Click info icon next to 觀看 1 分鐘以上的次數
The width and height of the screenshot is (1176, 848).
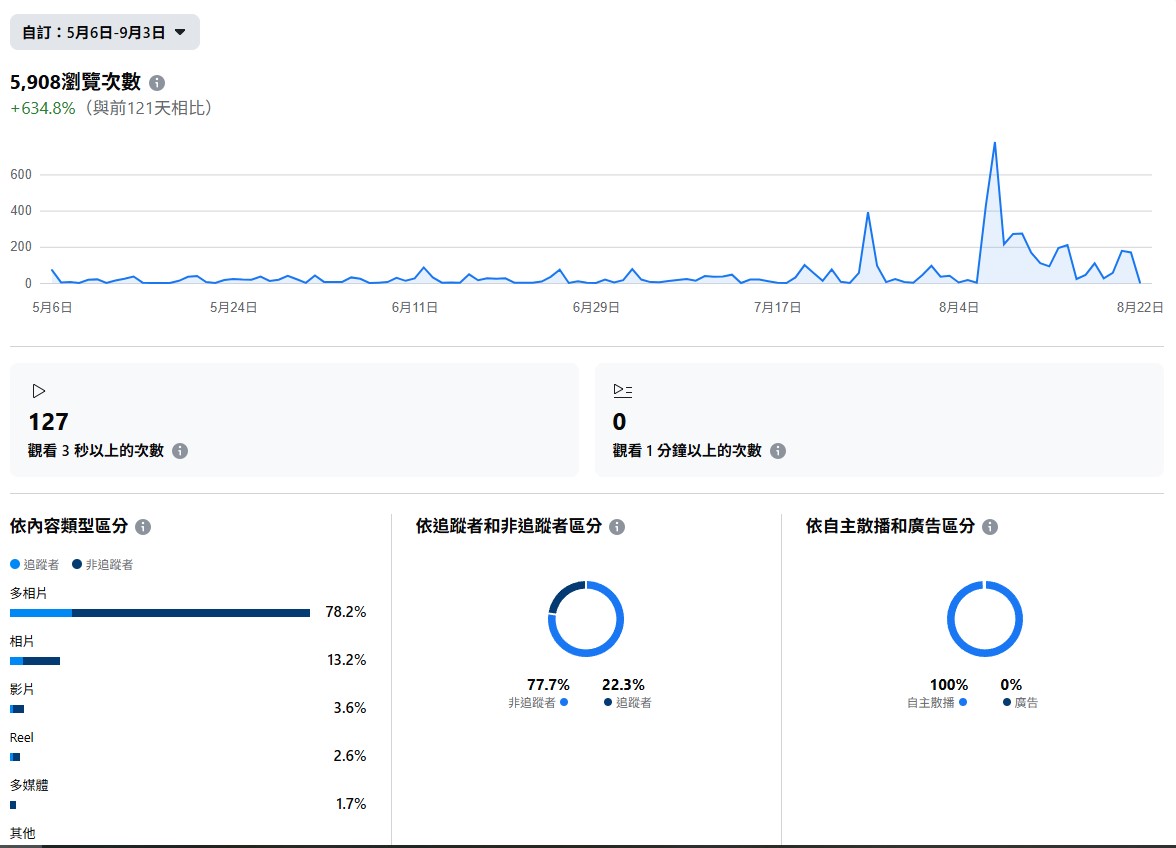click(x=778, y=451)
